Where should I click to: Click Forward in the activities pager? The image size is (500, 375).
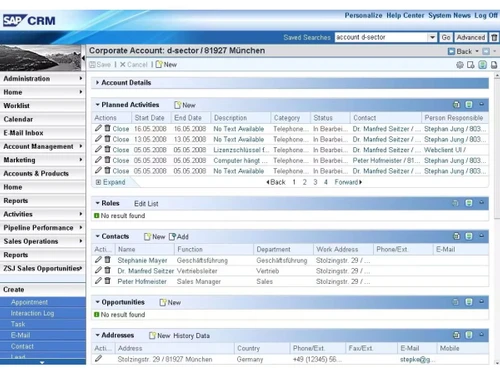click(x=348, y=182)
